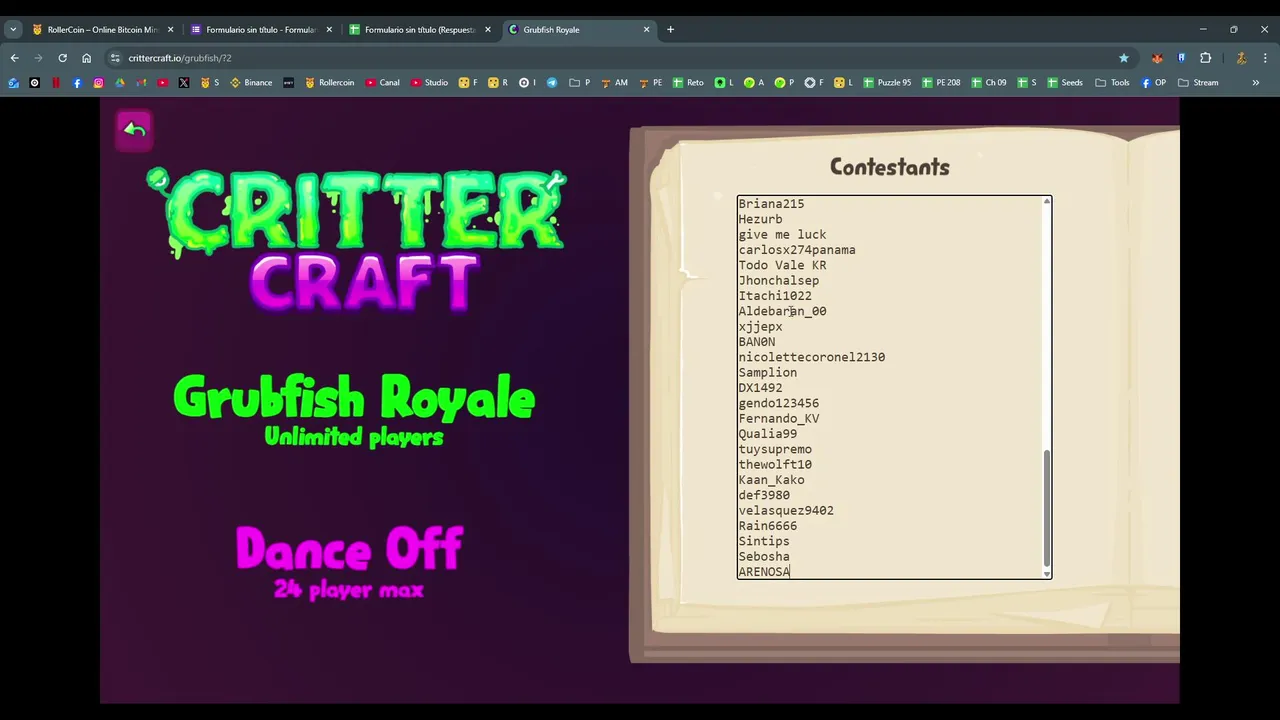This screenshot has width=1280, height=720.
Task: Open the Studio YouTube bookmark
Action: click(429, 83)
